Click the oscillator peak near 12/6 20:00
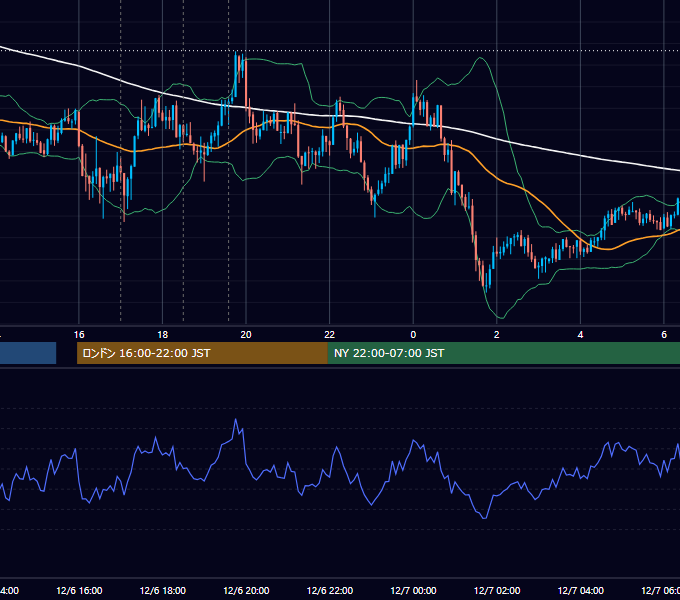Screen dimensions: 680x600 (x=236, y=419)
